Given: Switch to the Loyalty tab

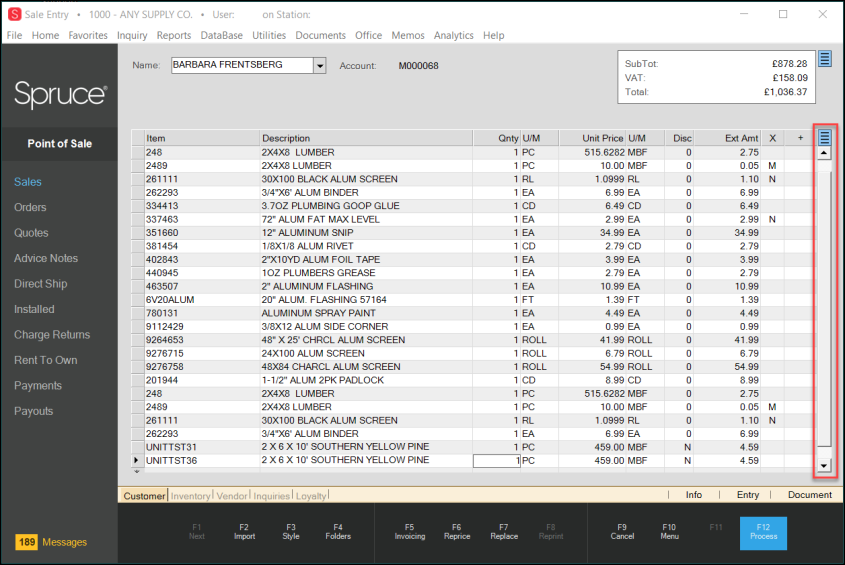Looking at the screenshot, I should (x=311, y=495).
